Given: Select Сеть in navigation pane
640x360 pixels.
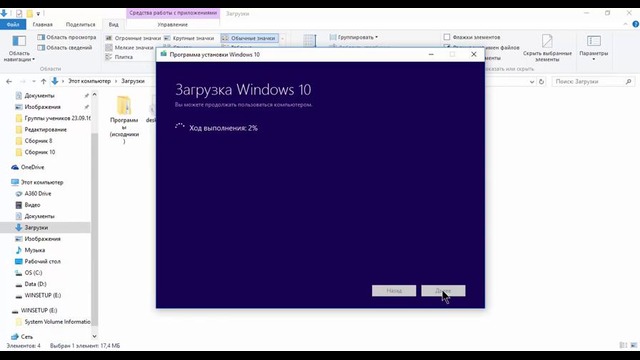Looking at the screenshot, I should point(27,337).
